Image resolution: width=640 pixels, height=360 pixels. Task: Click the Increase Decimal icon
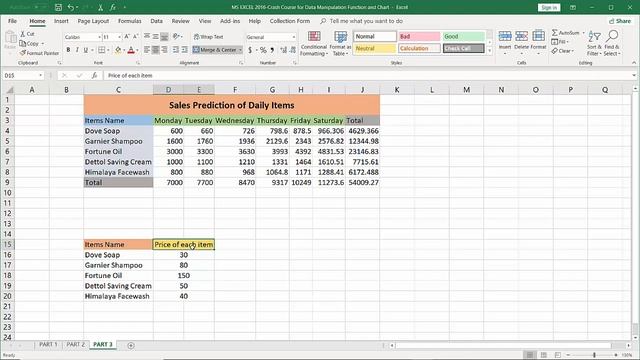click(284, 50)
